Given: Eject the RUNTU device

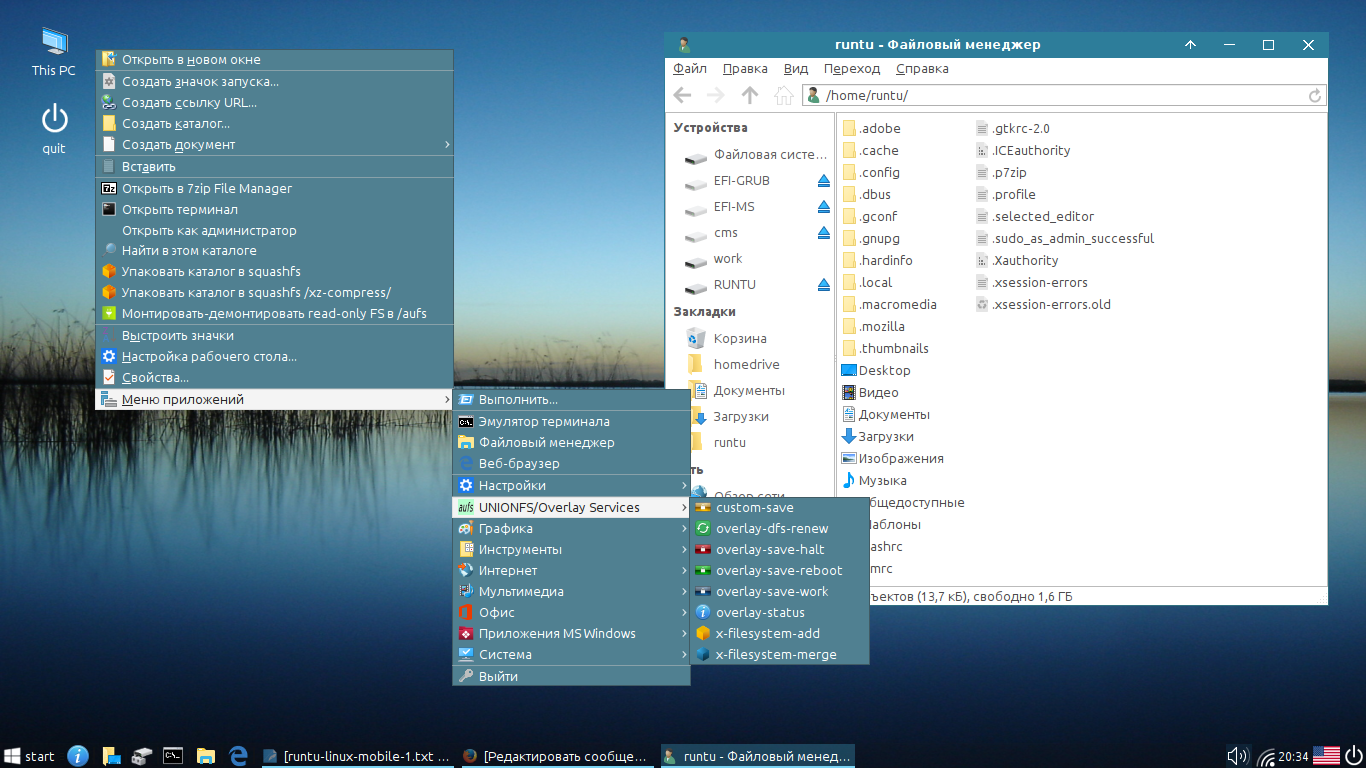Looking at the screenshot, I should point(823,285).
